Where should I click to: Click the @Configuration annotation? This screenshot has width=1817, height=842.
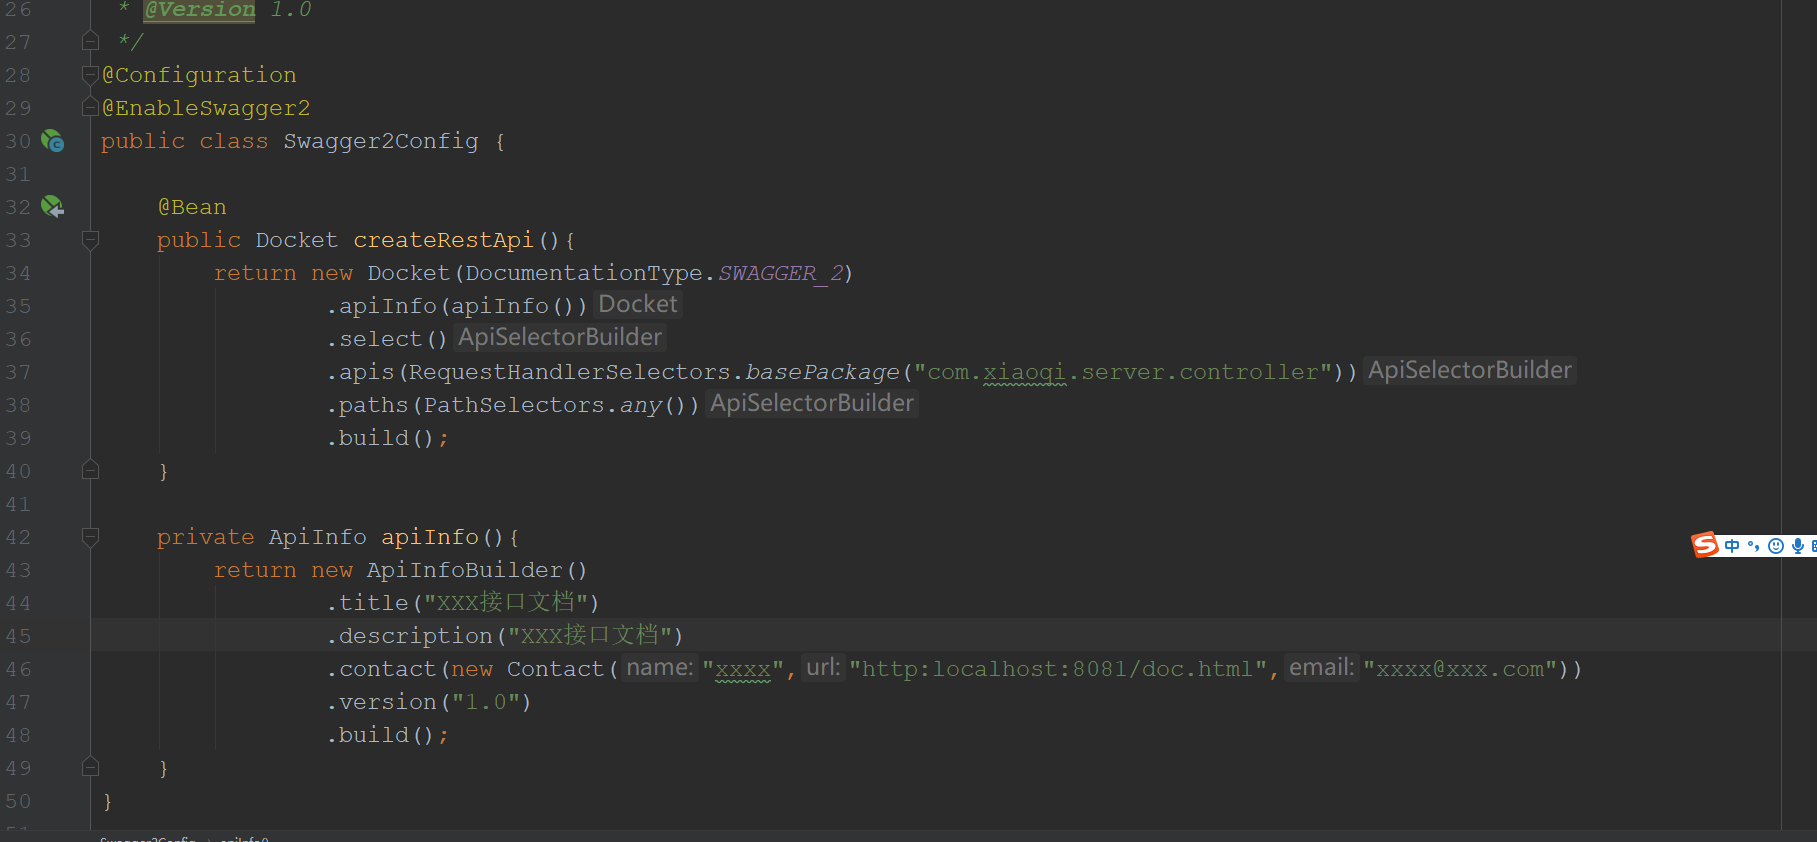pyautogui.click(x=199, y=75)
